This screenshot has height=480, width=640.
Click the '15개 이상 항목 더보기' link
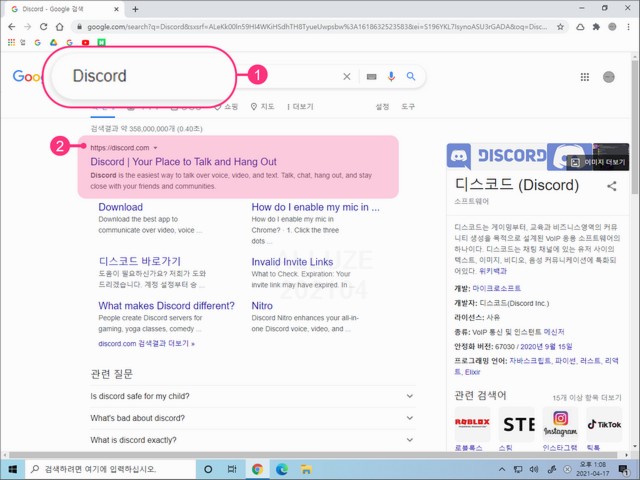point(587,398)
